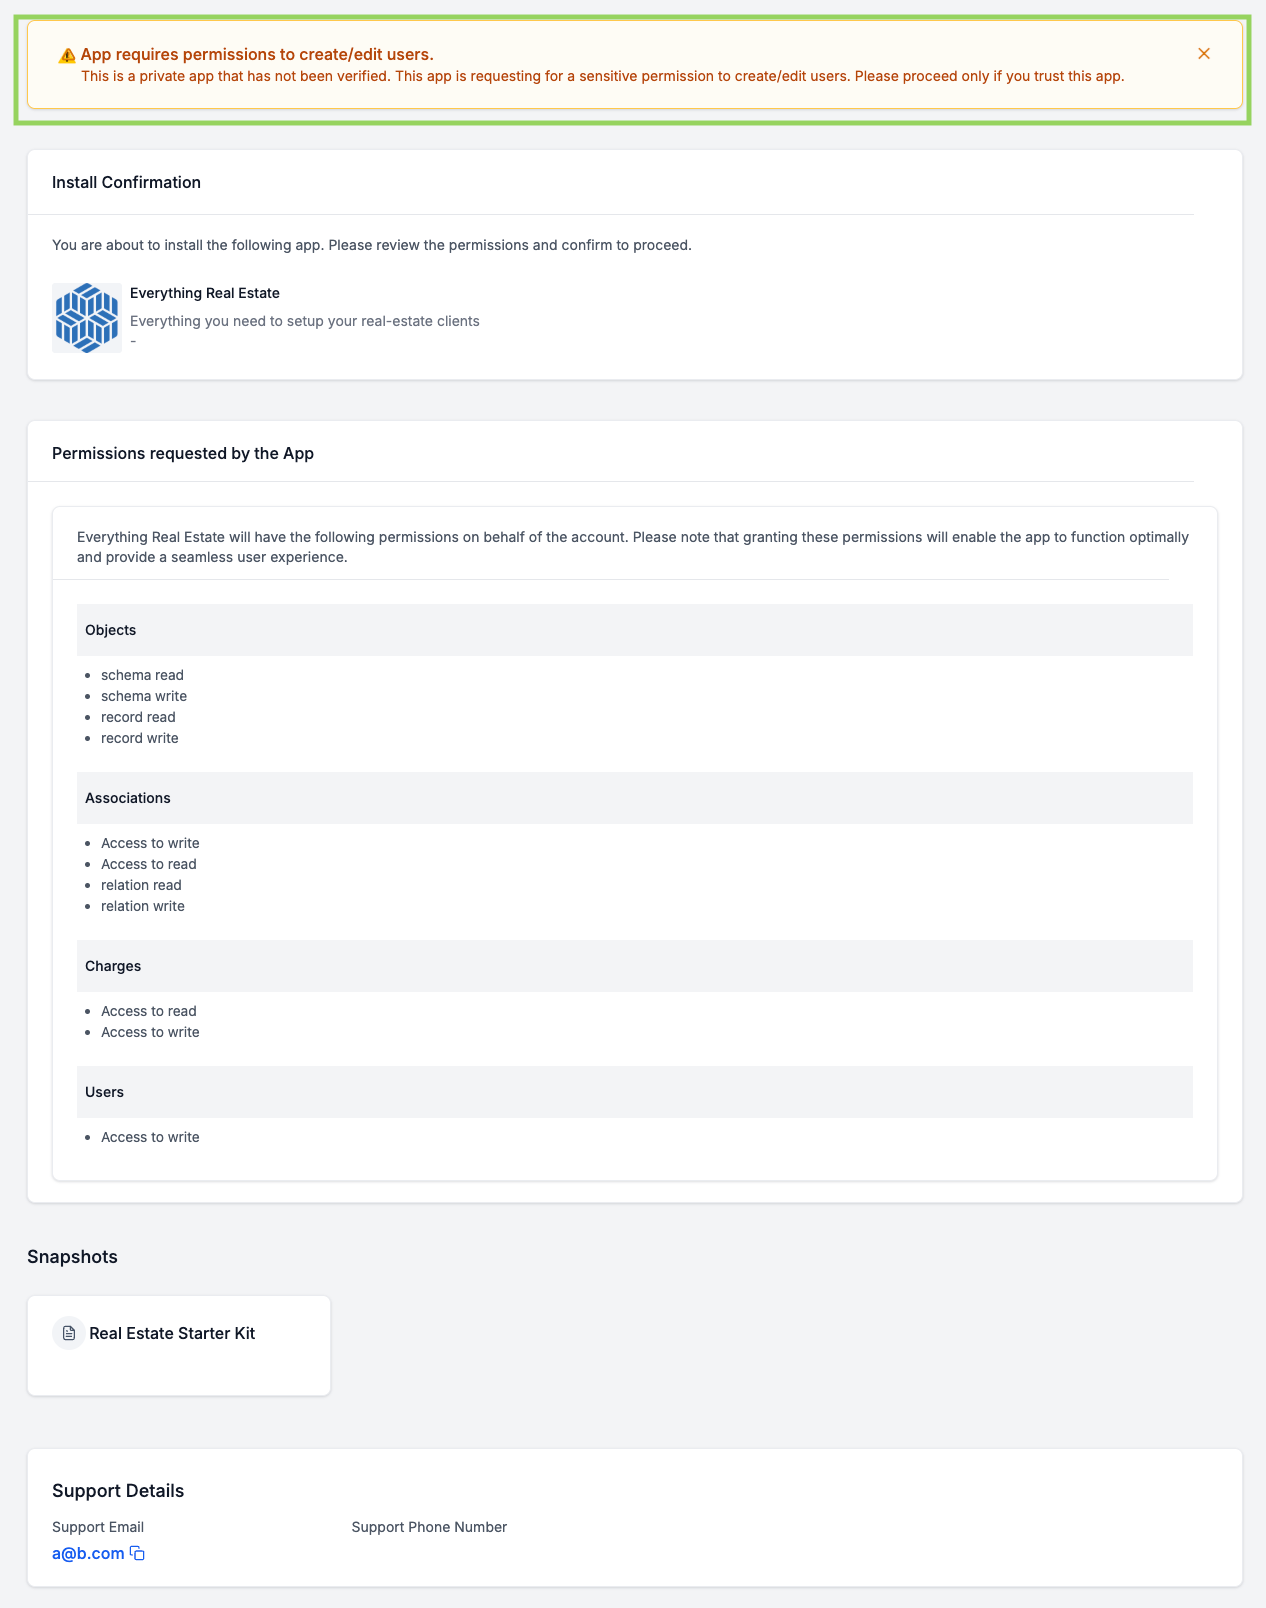1266x1608 pixels.
Task: Select the Charges permission section header
Action: coord(635,966)
